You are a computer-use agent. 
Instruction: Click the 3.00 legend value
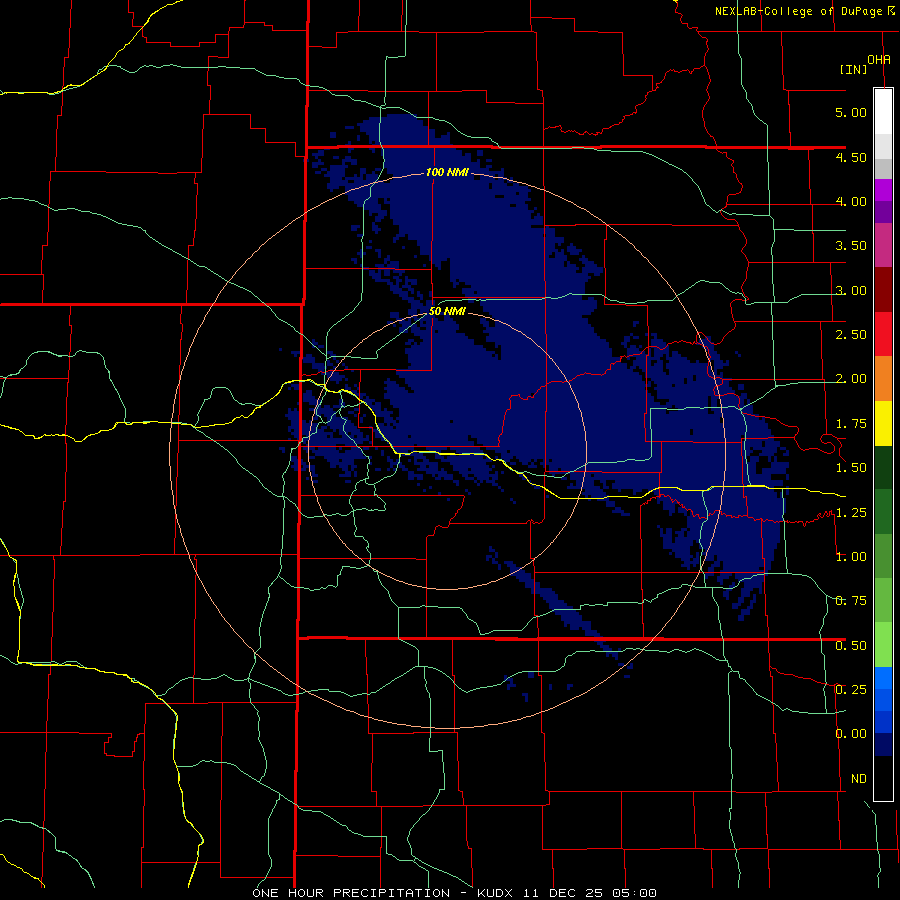point(851,290)
